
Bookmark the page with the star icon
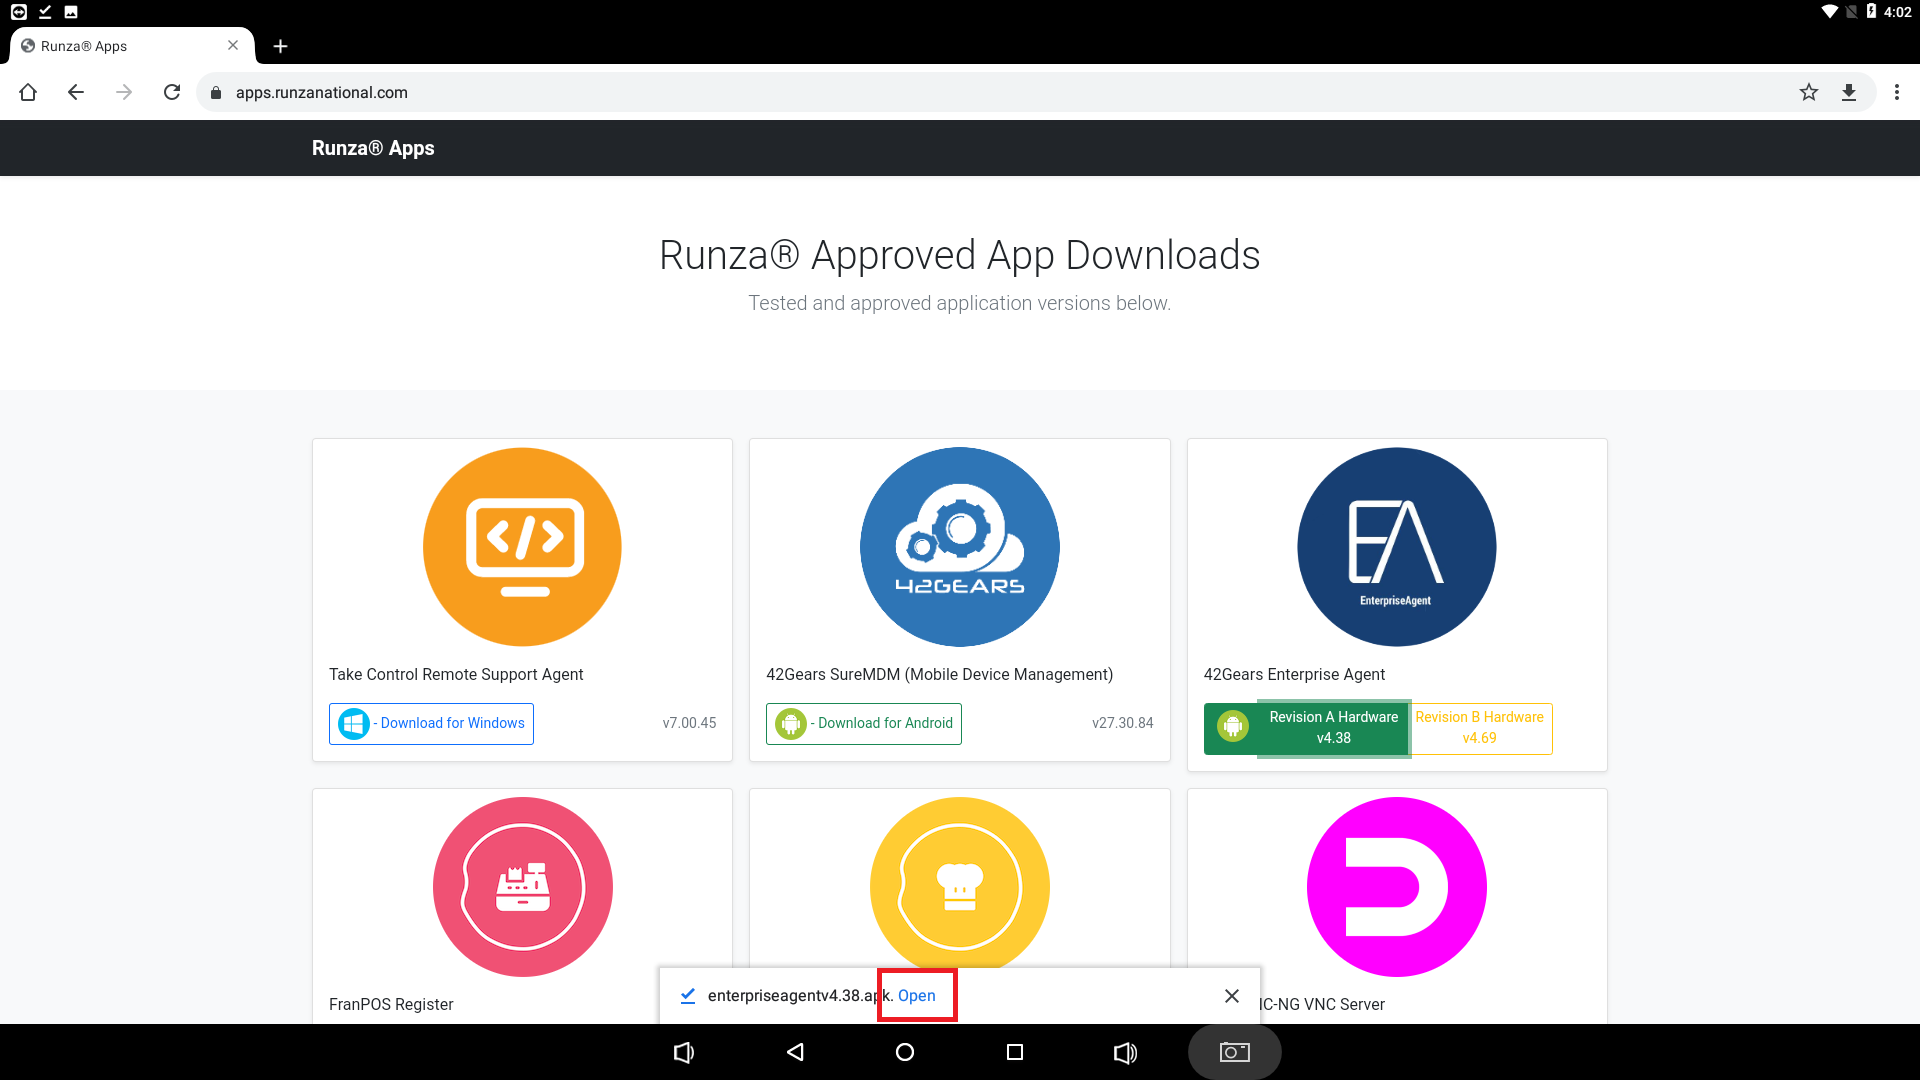click(x=1808, y=92)
